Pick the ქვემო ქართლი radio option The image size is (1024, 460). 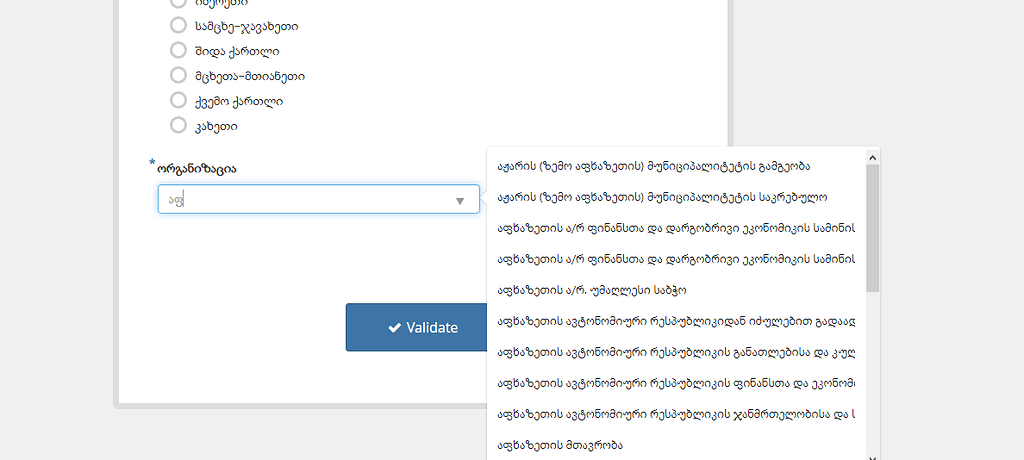point(179,100)
